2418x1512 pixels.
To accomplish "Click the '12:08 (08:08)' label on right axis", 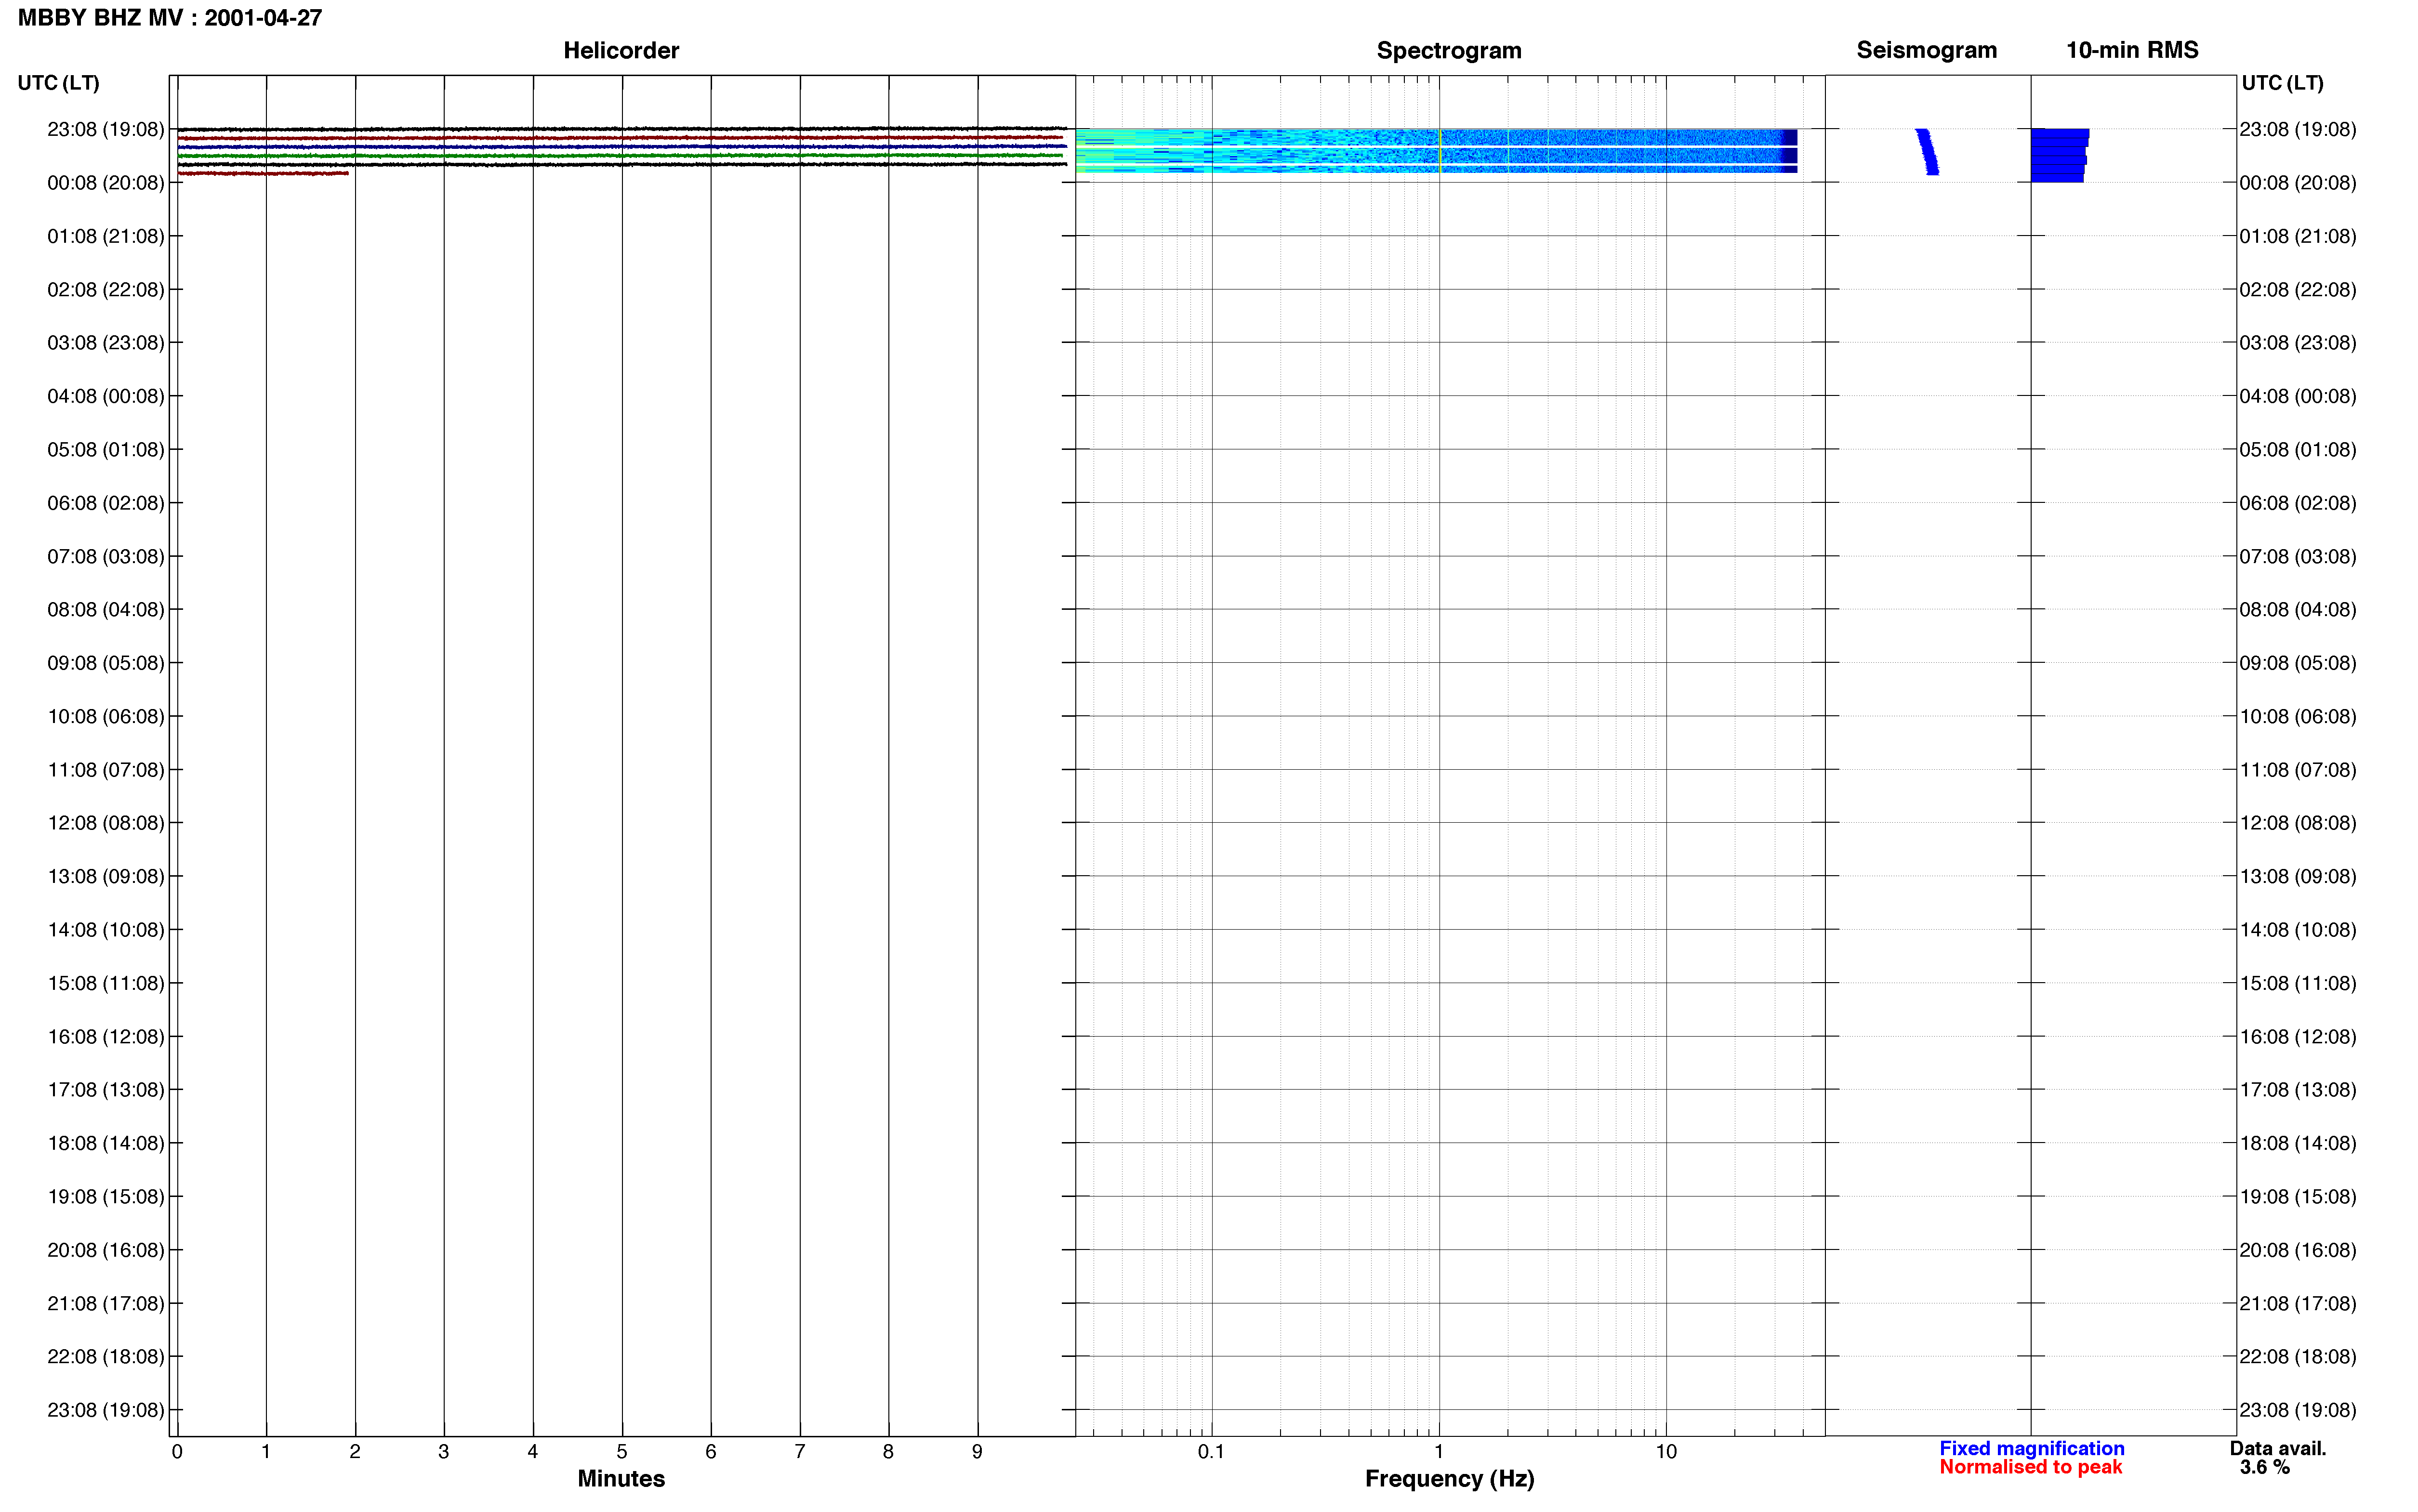I will 2297,823.
